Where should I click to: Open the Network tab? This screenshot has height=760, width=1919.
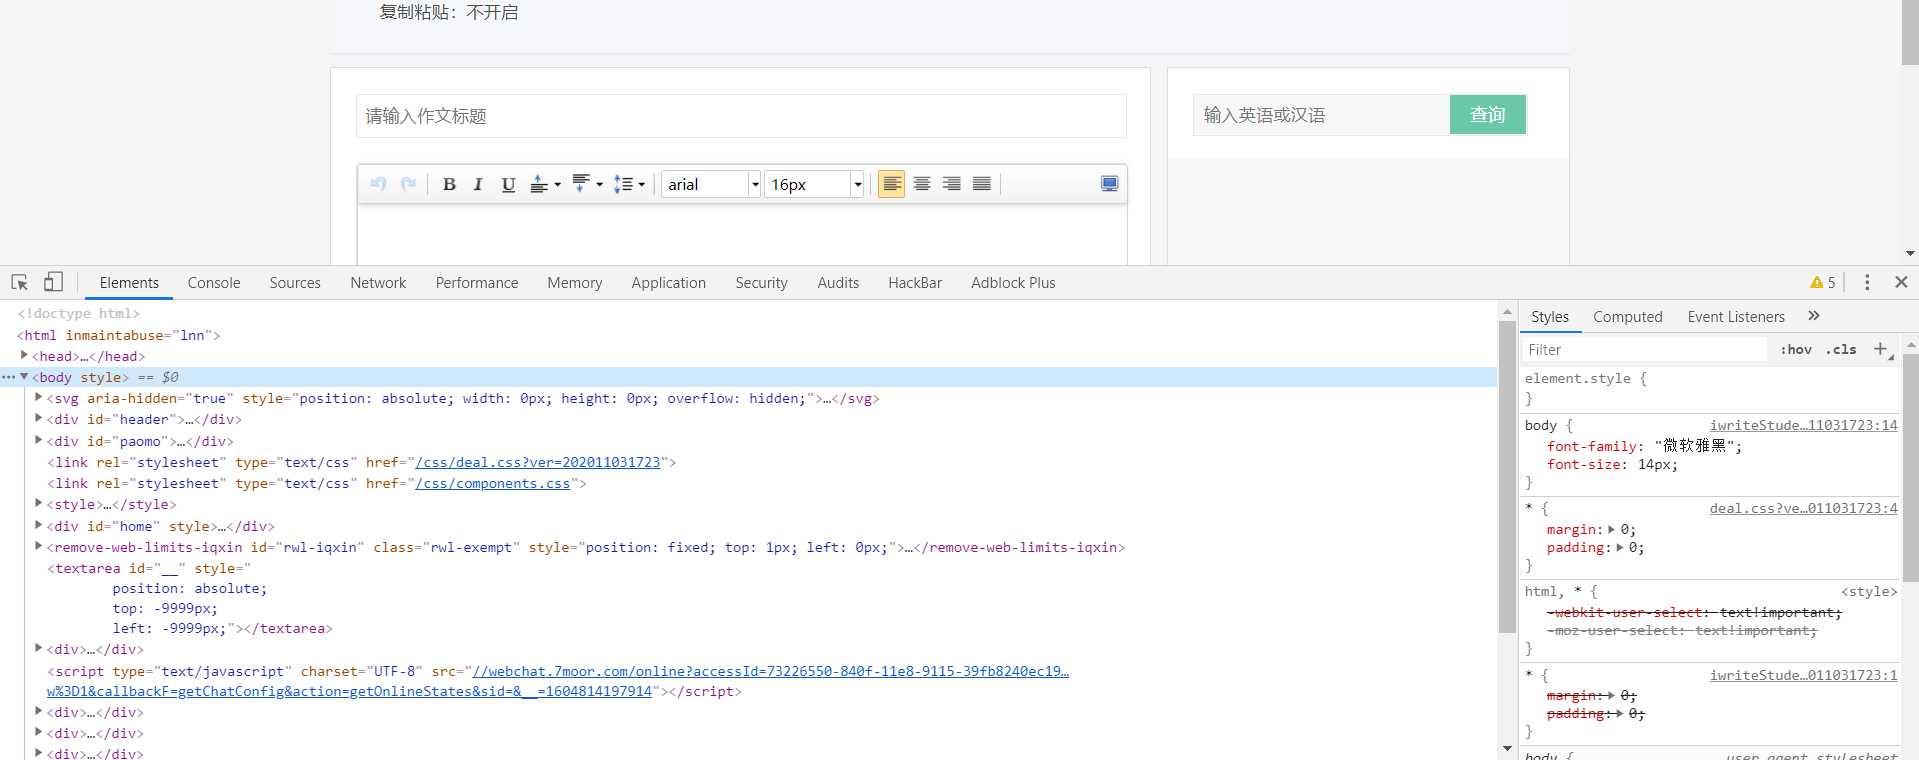[x=378, y=283]
